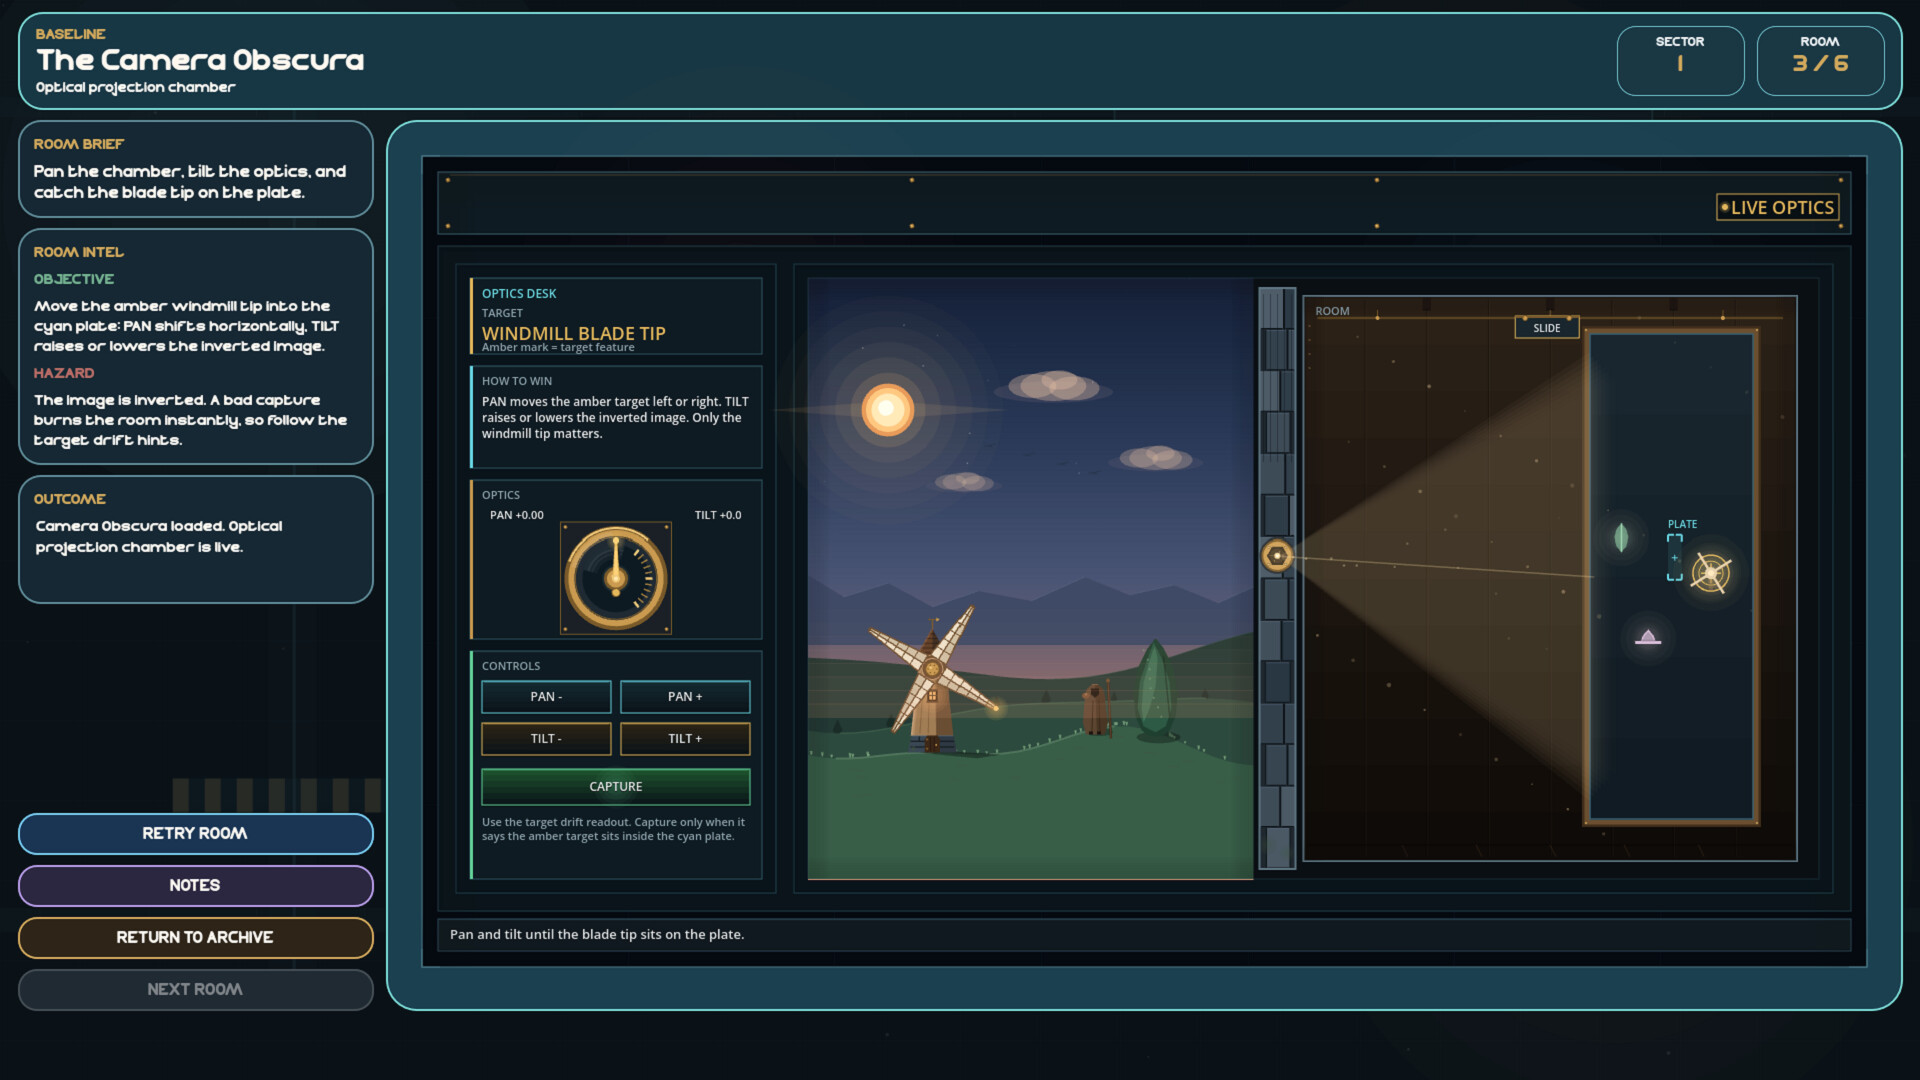Click the glowing sun in the scene

(887, 409)
